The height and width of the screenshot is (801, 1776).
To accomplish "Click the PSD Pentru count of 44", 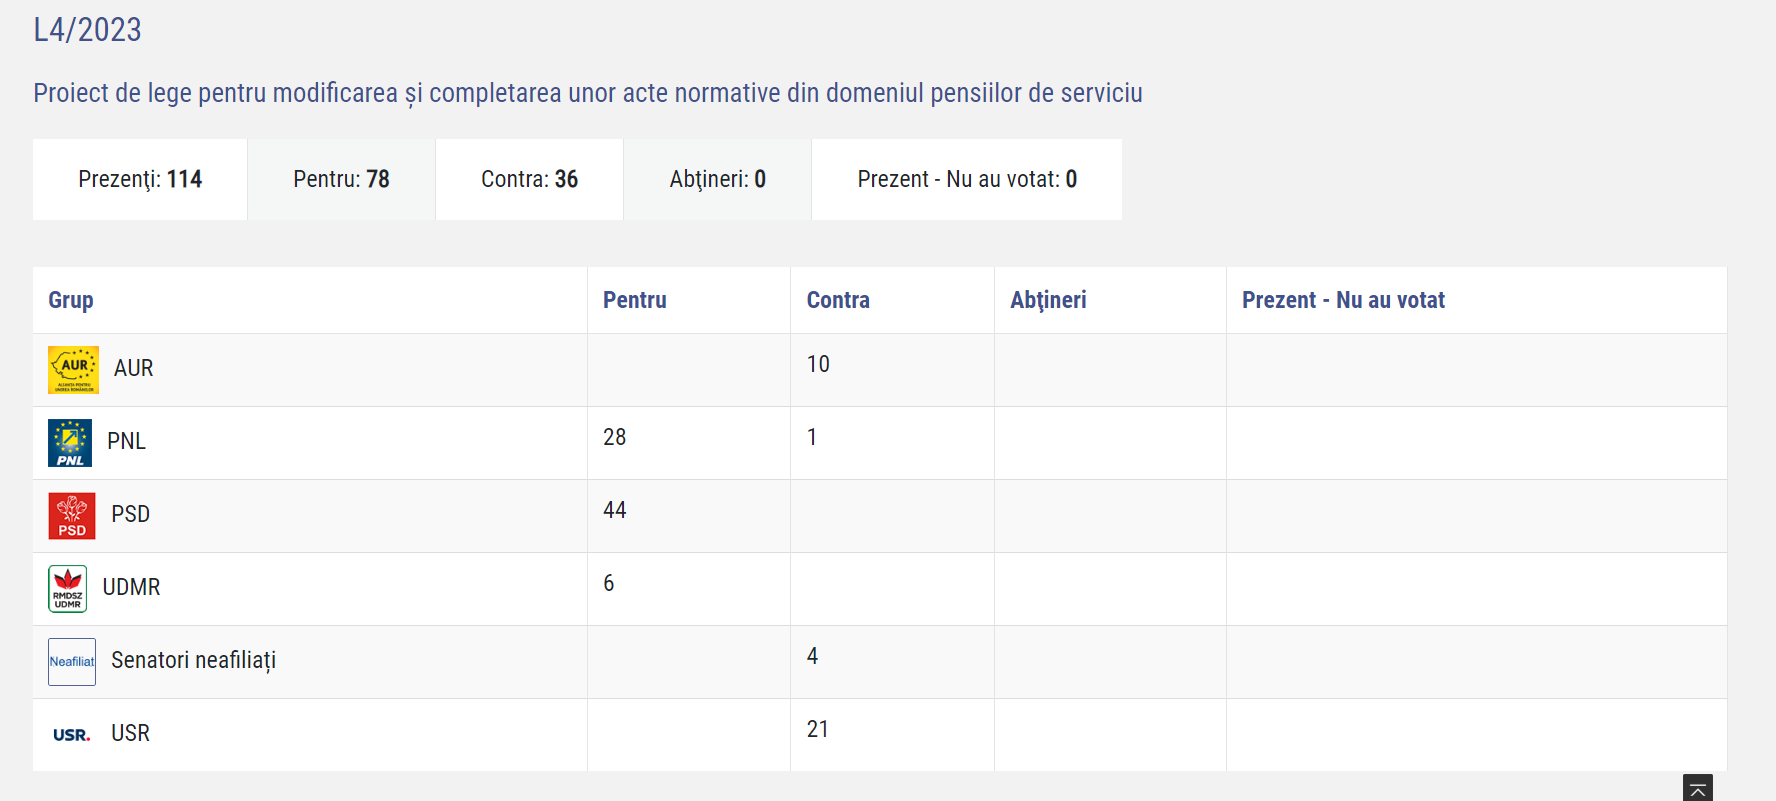I will tap(615, 510).
